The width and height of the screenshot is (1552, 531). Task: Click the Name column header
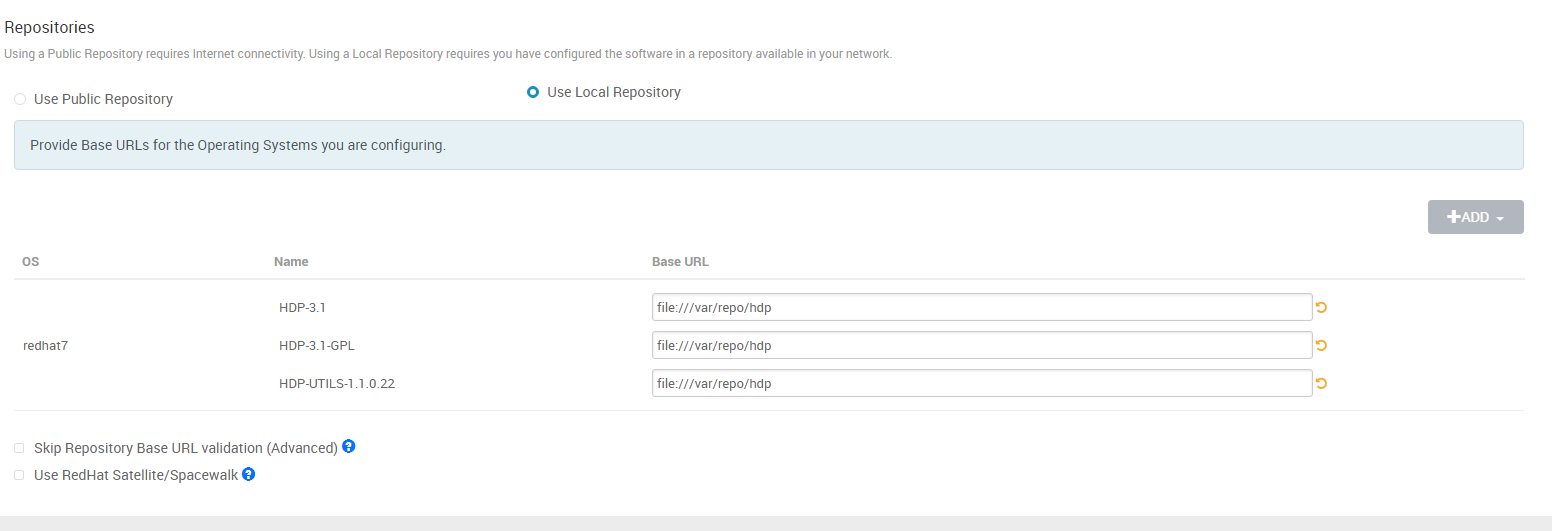291,262
